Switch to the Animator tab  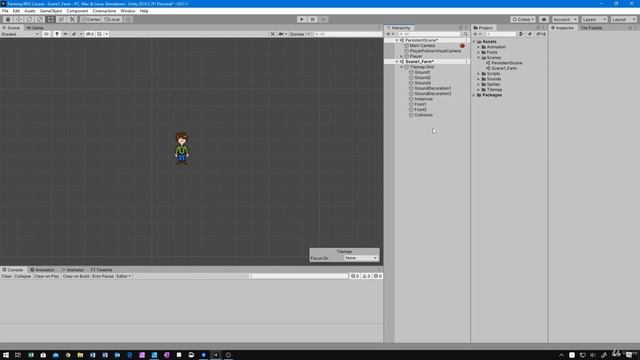coord(73,270)
